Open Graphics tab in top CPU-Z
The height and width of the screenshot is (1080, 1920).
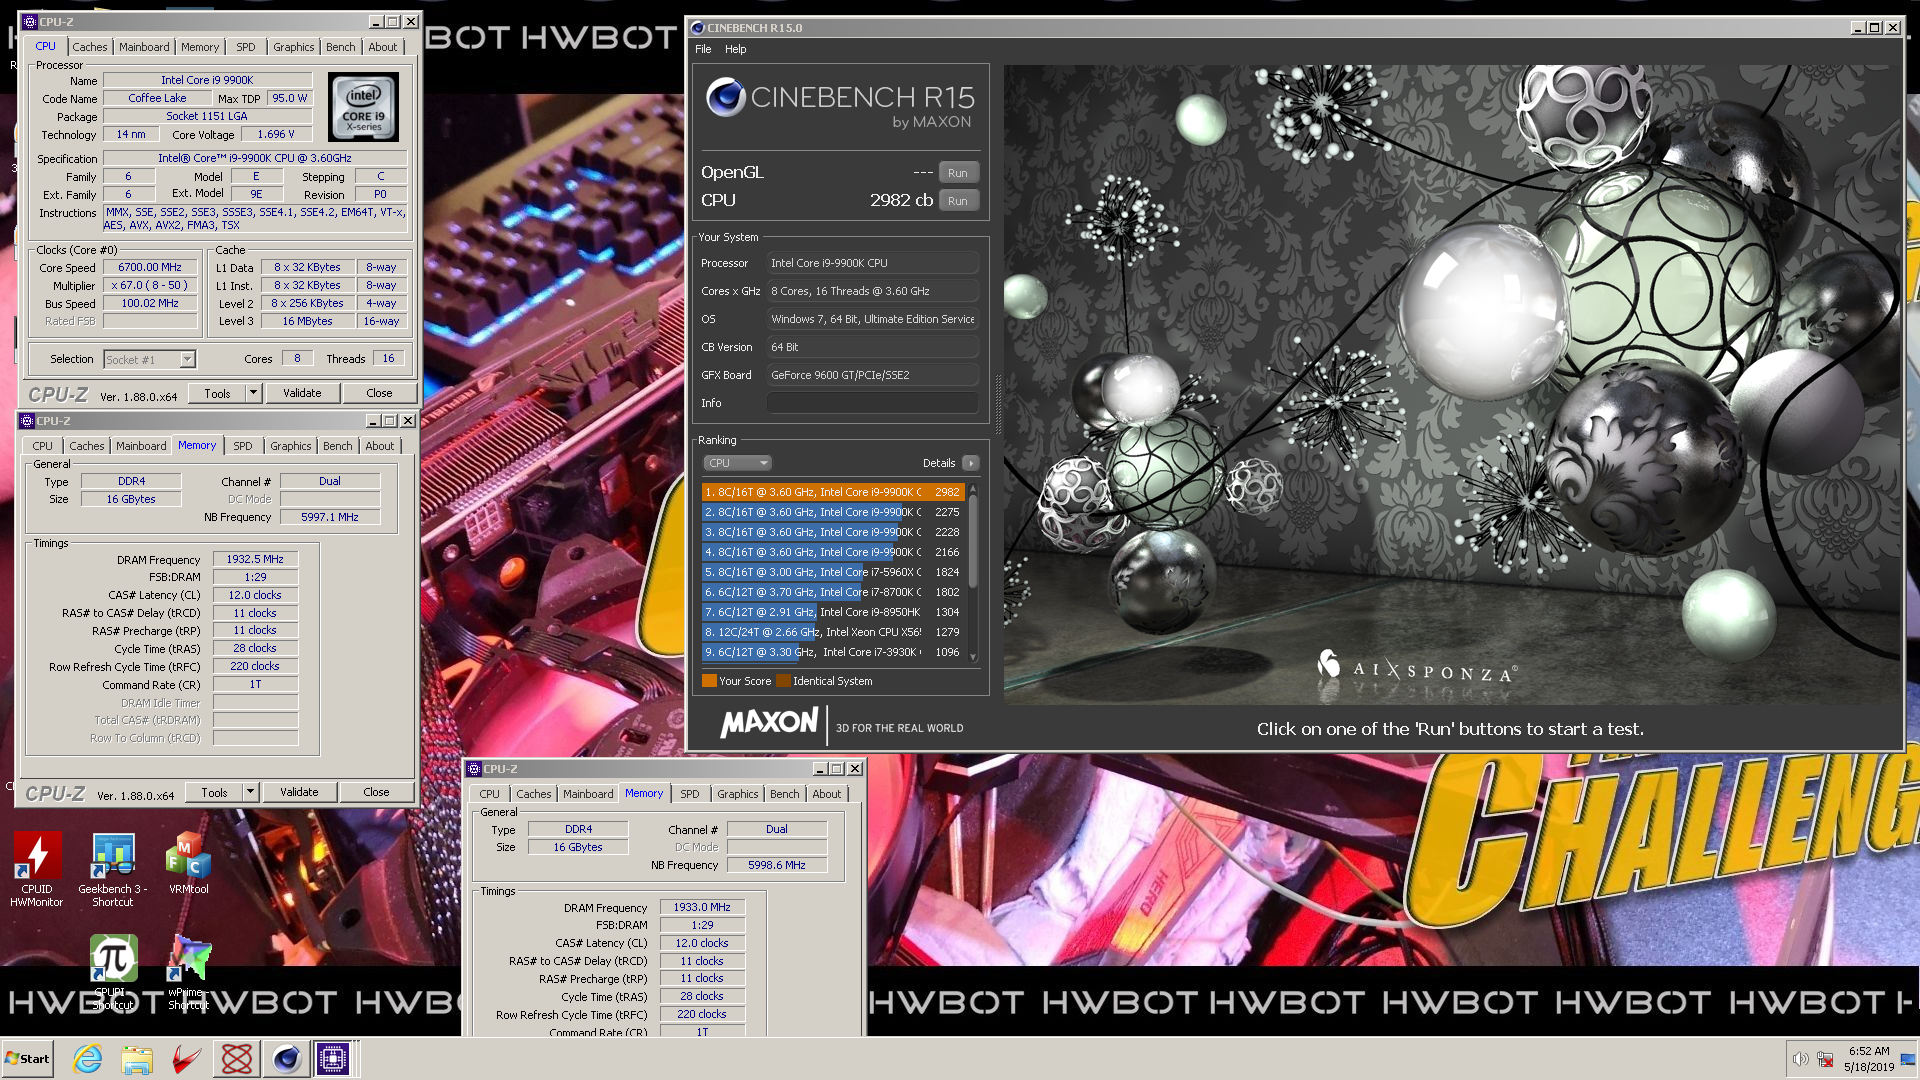(x=294, y=47)
